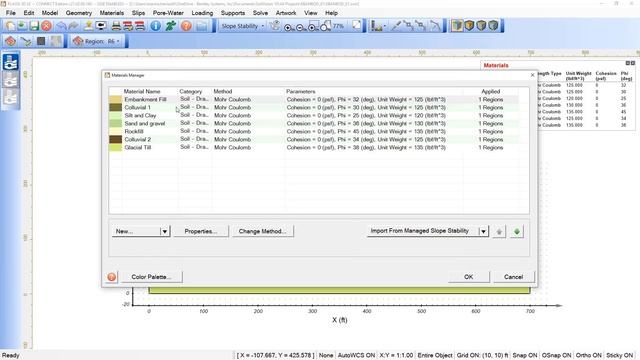The height and width of the screenshot is (360, 640).
Task: Click the Parameters column header
Action: [x=301, y=91]
